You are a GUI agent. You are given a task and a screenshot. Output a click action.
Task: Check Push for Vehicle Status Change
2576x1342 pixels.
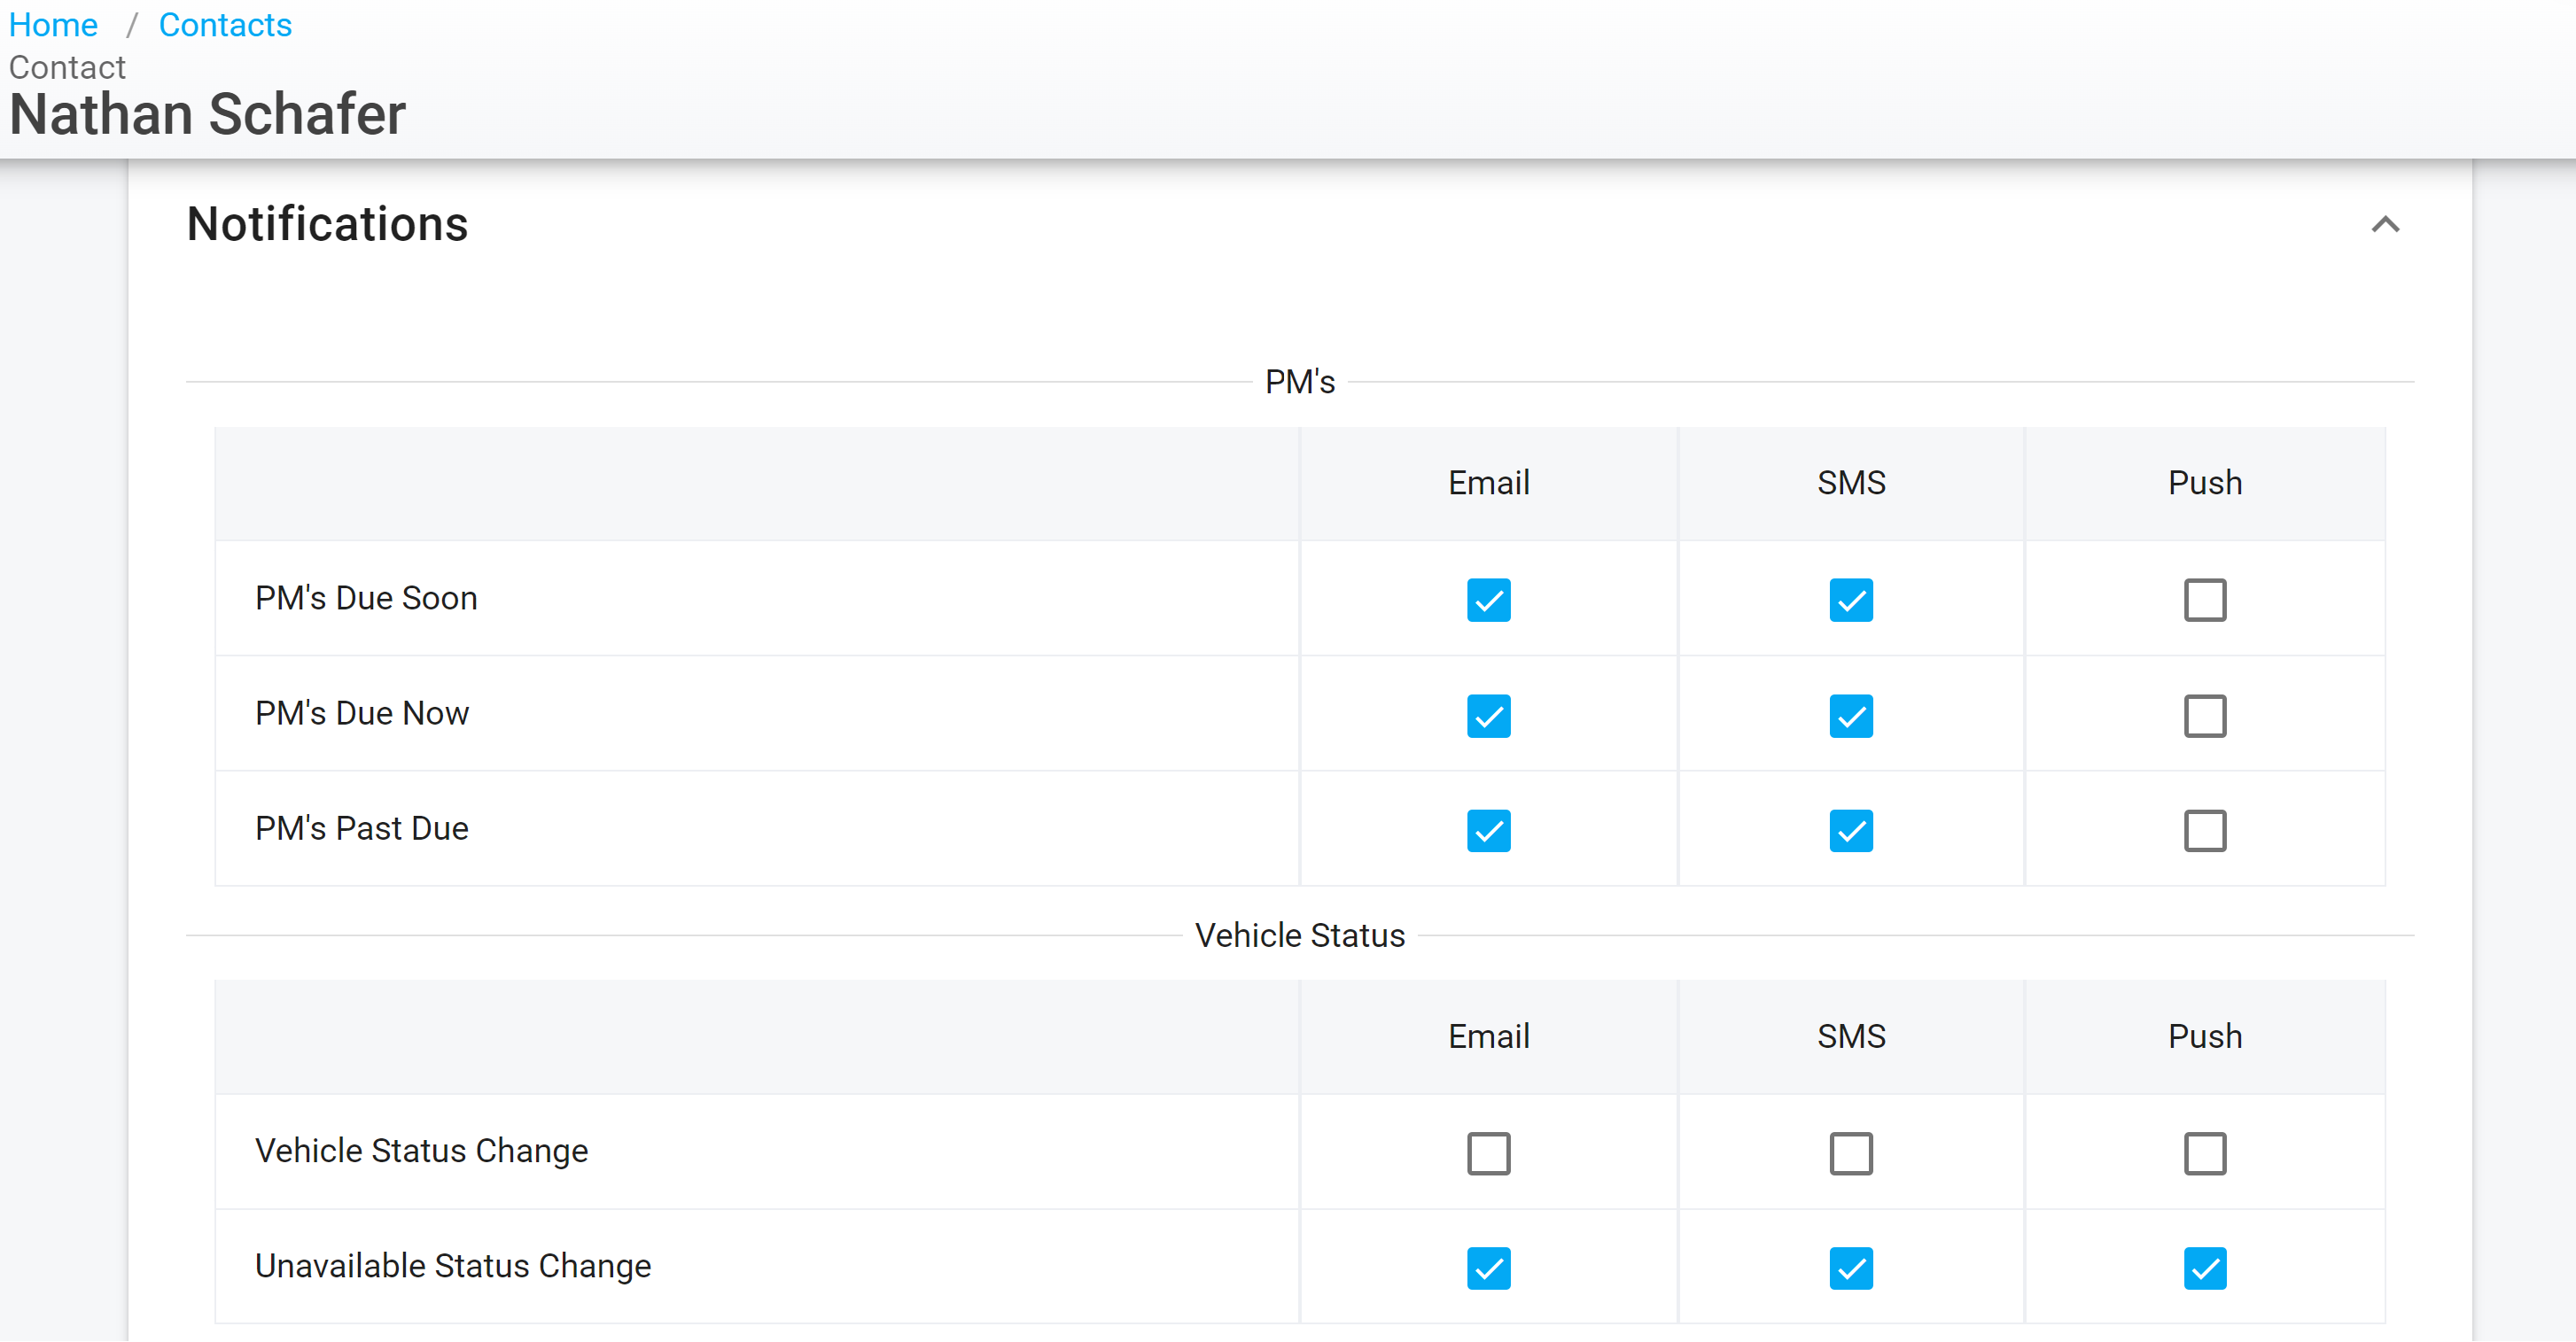pyautogui.click(x=2204, y=1153)
